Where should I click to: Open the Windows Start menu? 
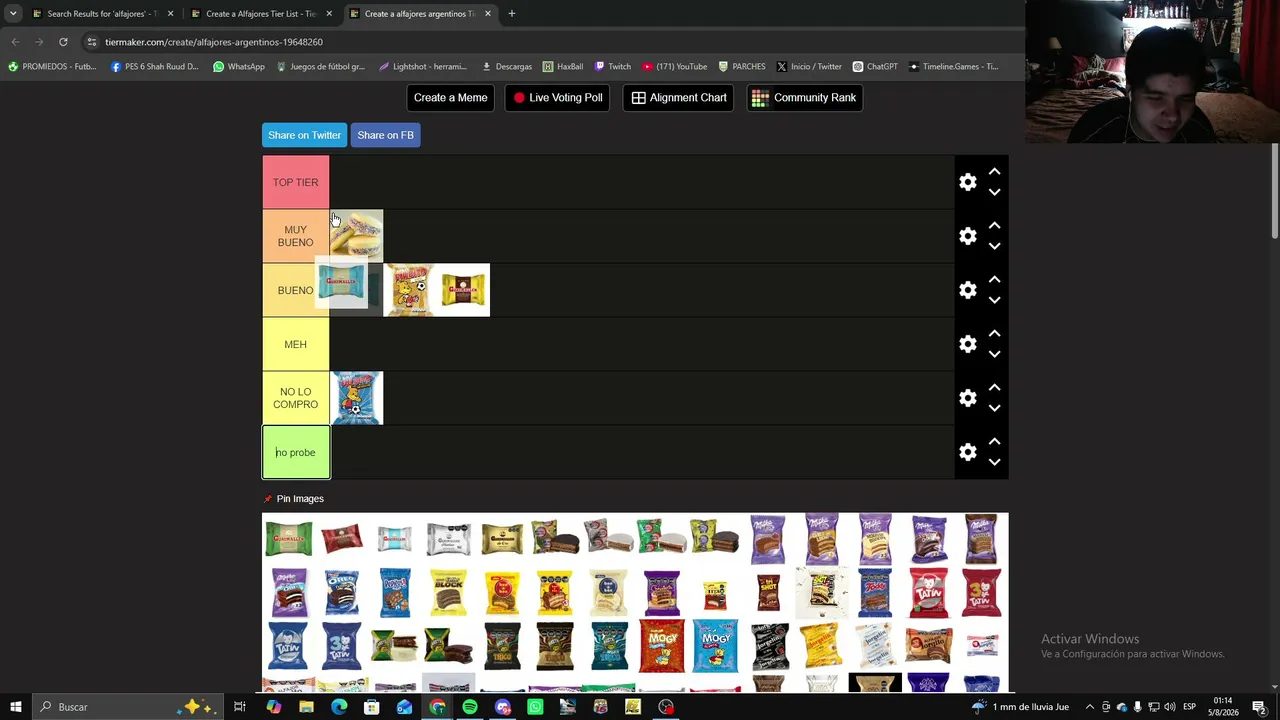point(15,707)
